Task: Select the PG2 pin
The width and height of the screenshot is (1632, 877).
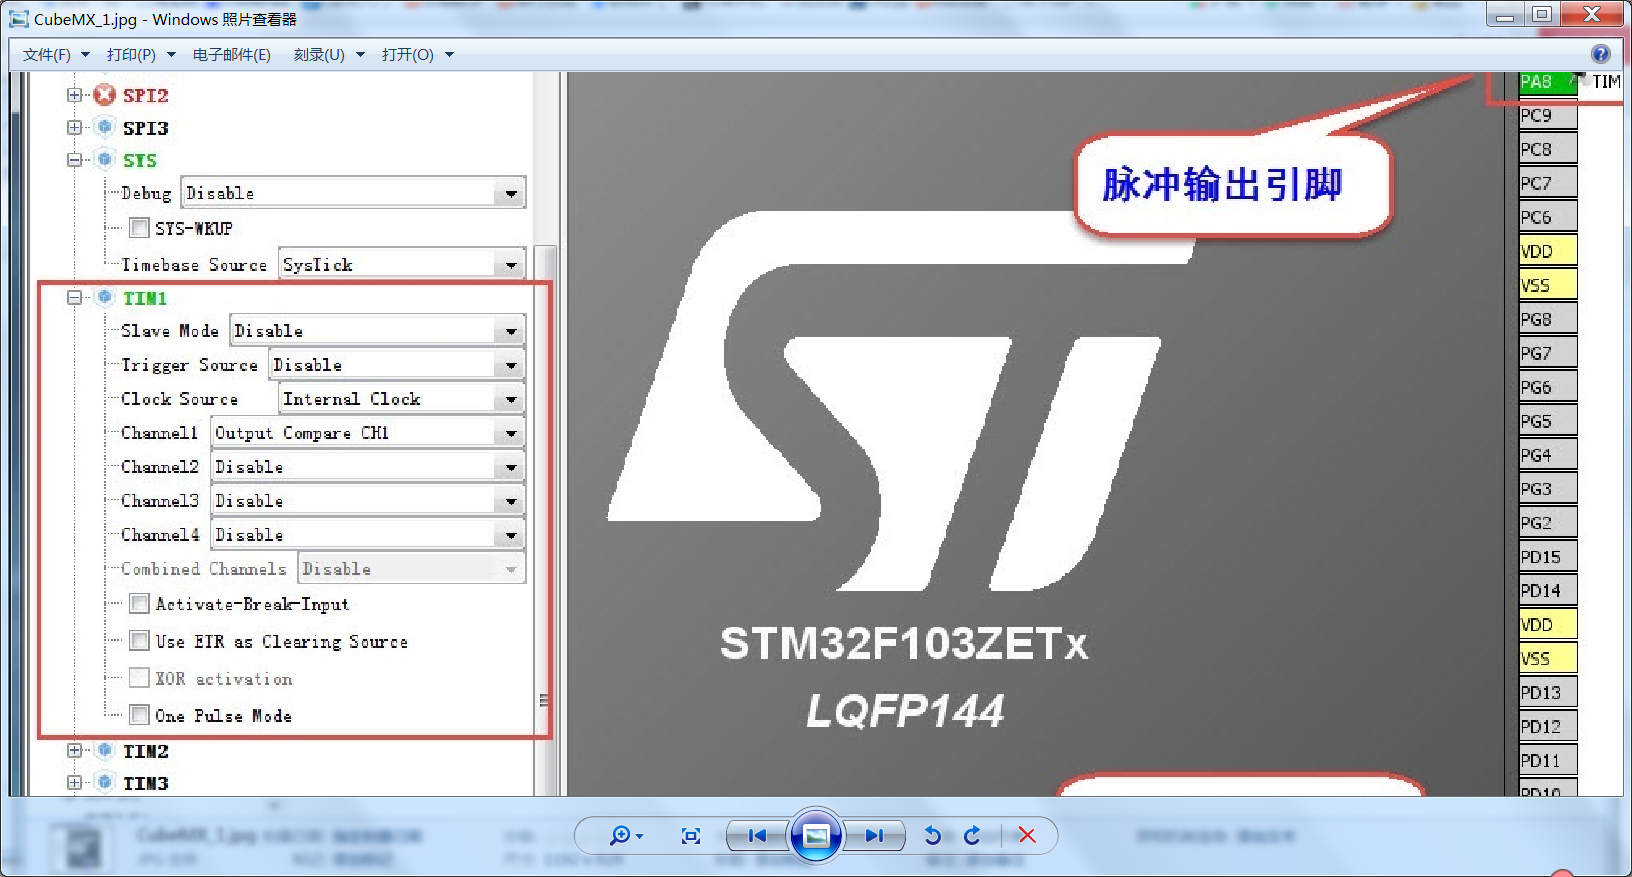Action: (x=1548, y=523)
